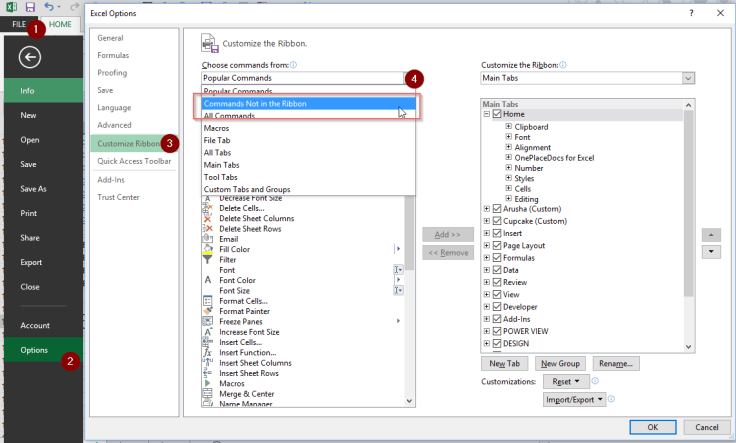736x443 pixels.
Task: Click the Filter command funnel icon
Action: tap(208, 260)
